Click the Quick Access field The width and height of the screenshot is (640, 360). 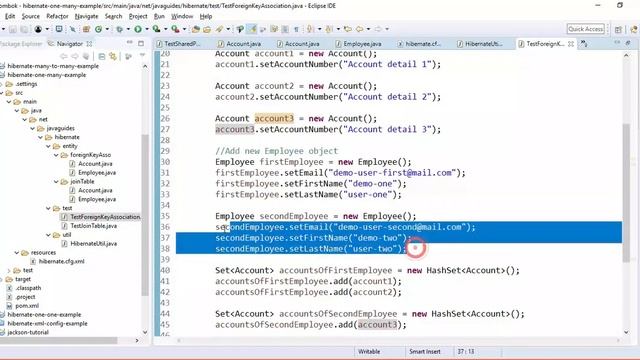point(585,29)
